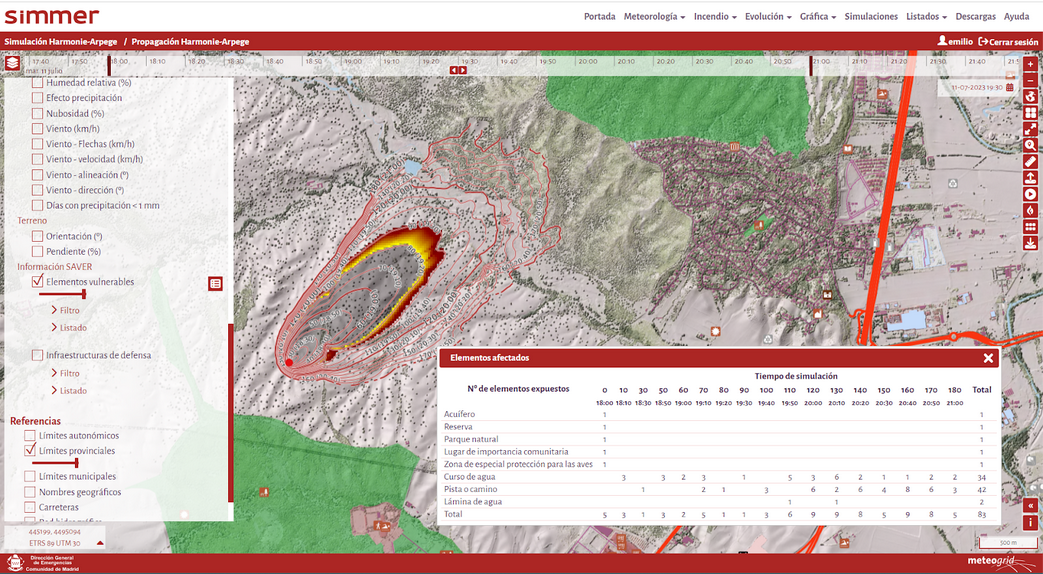1043x574 pixels.
Task: Click the red ignition point on map
Action: (x=289, y=362)
